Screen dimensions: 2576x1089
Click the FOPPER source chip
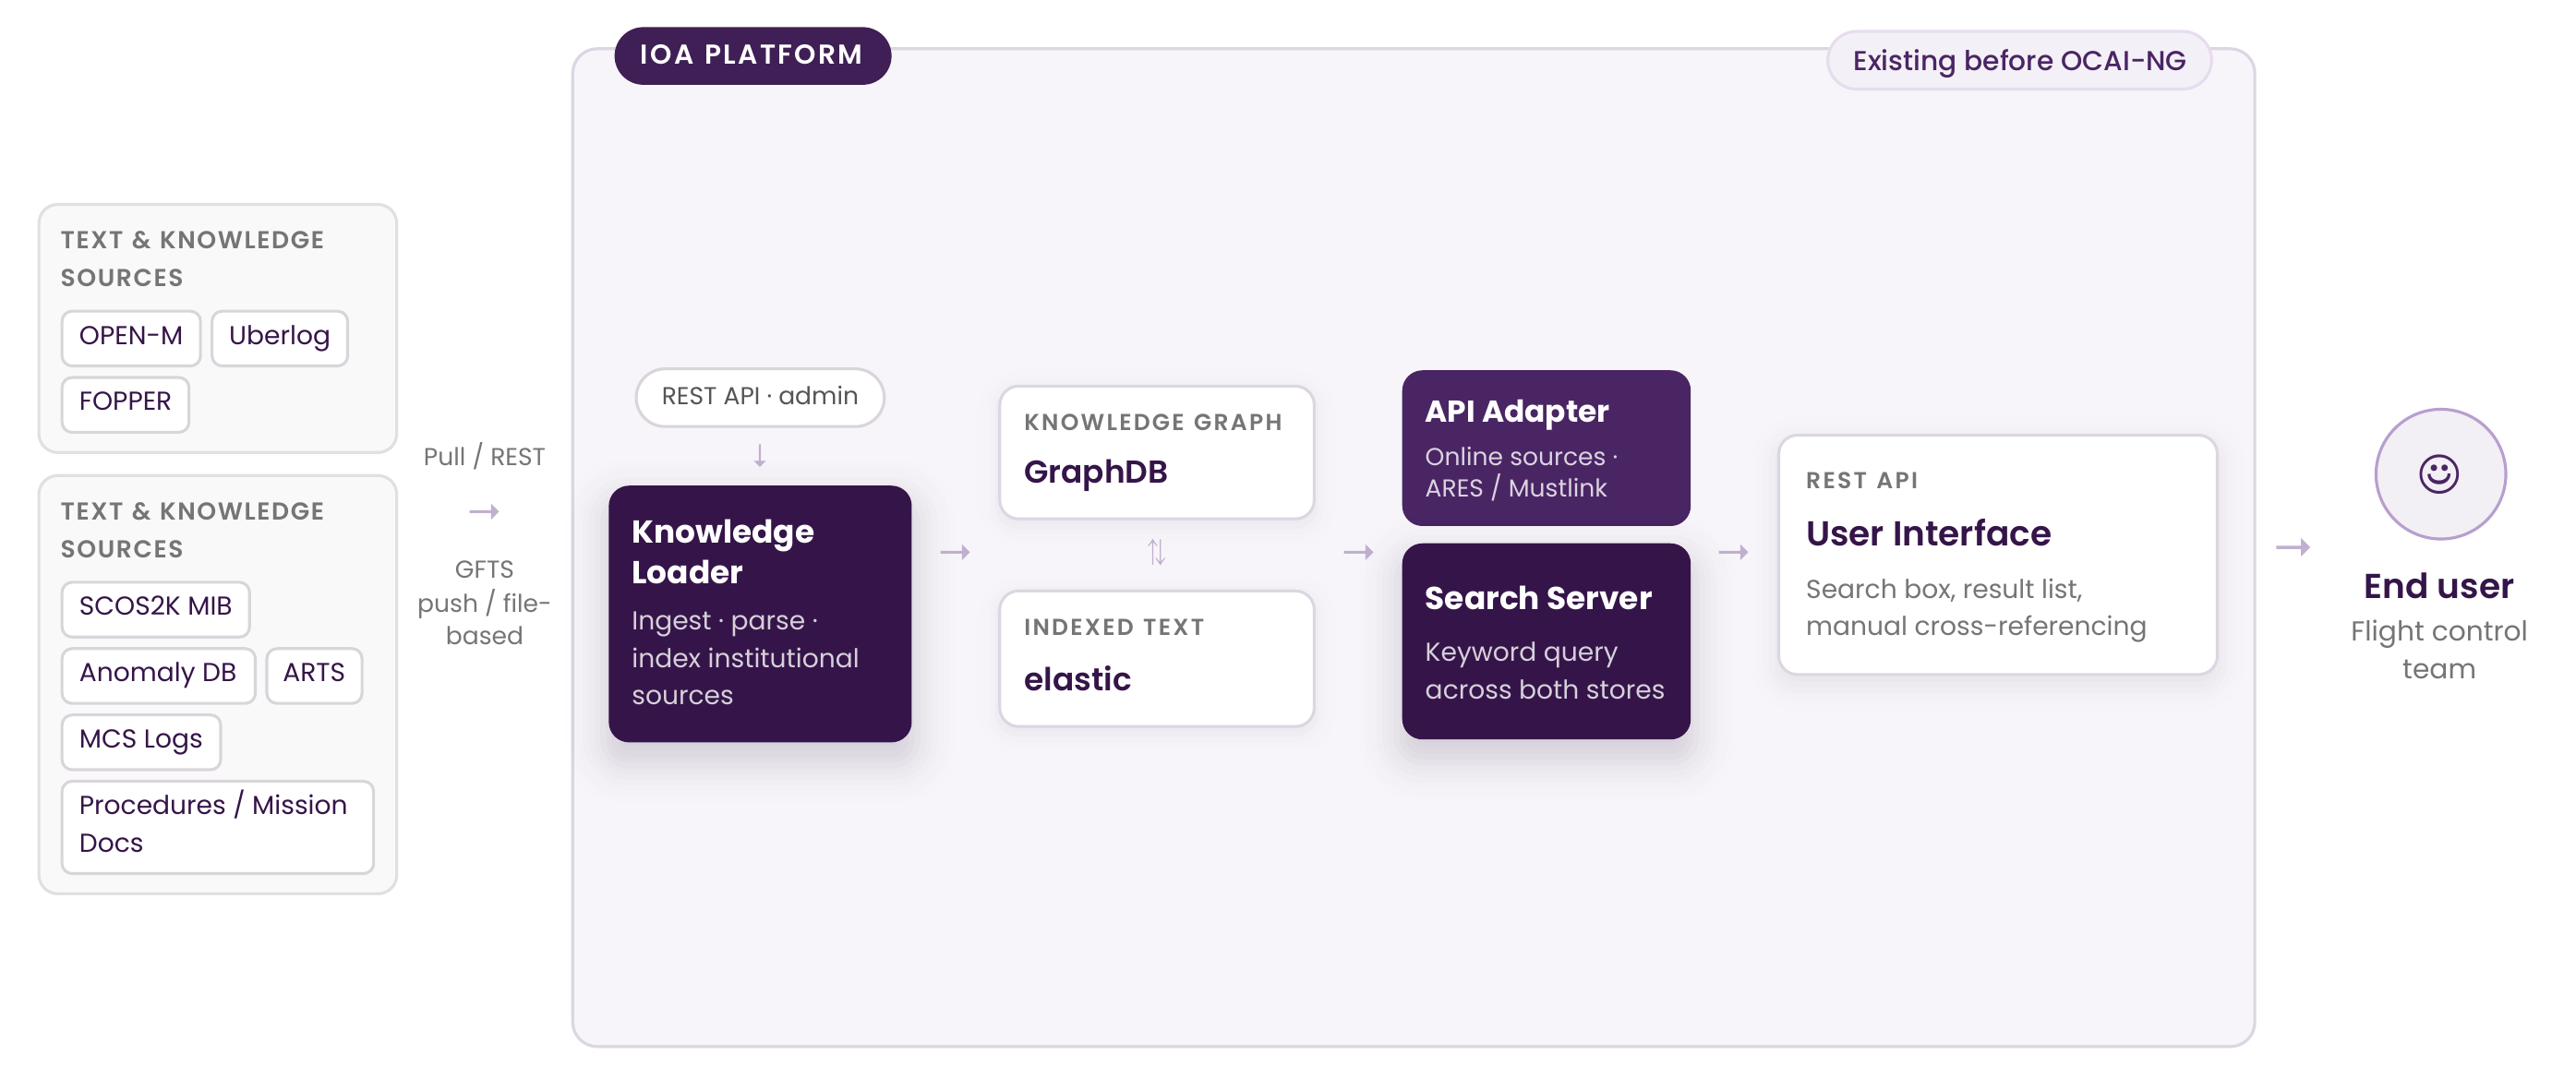[x=125, y=403]
